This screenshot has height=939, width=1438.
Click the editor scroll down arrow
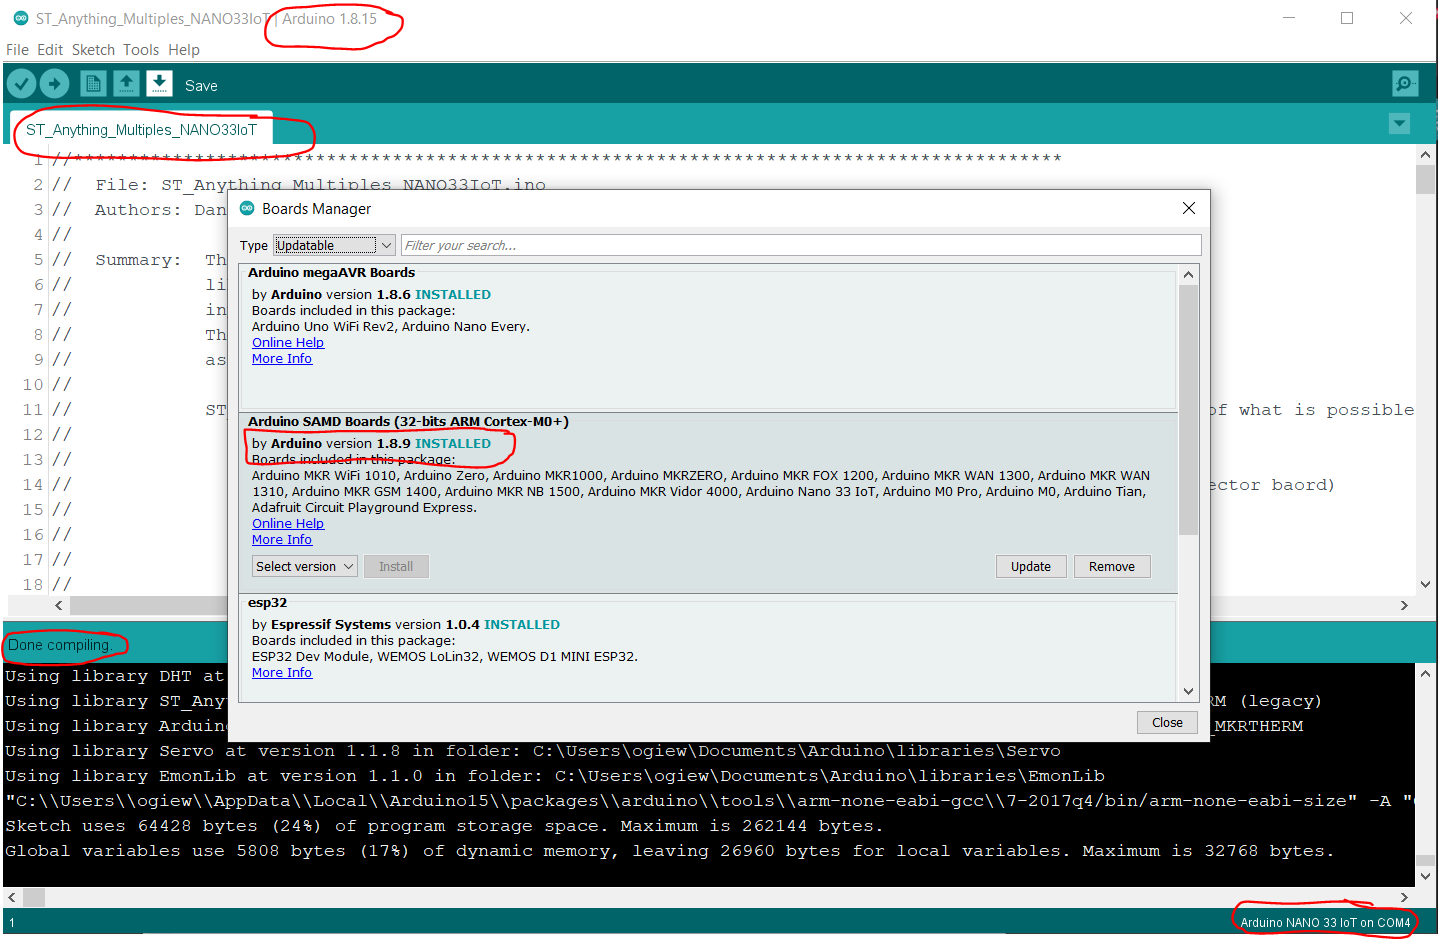1425,584
